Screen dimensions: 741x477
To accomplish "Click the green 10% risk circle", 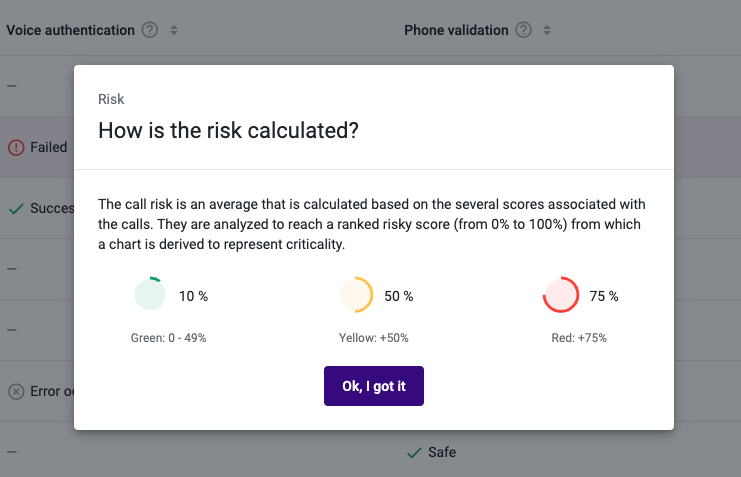I will click(x=150, y=294).
